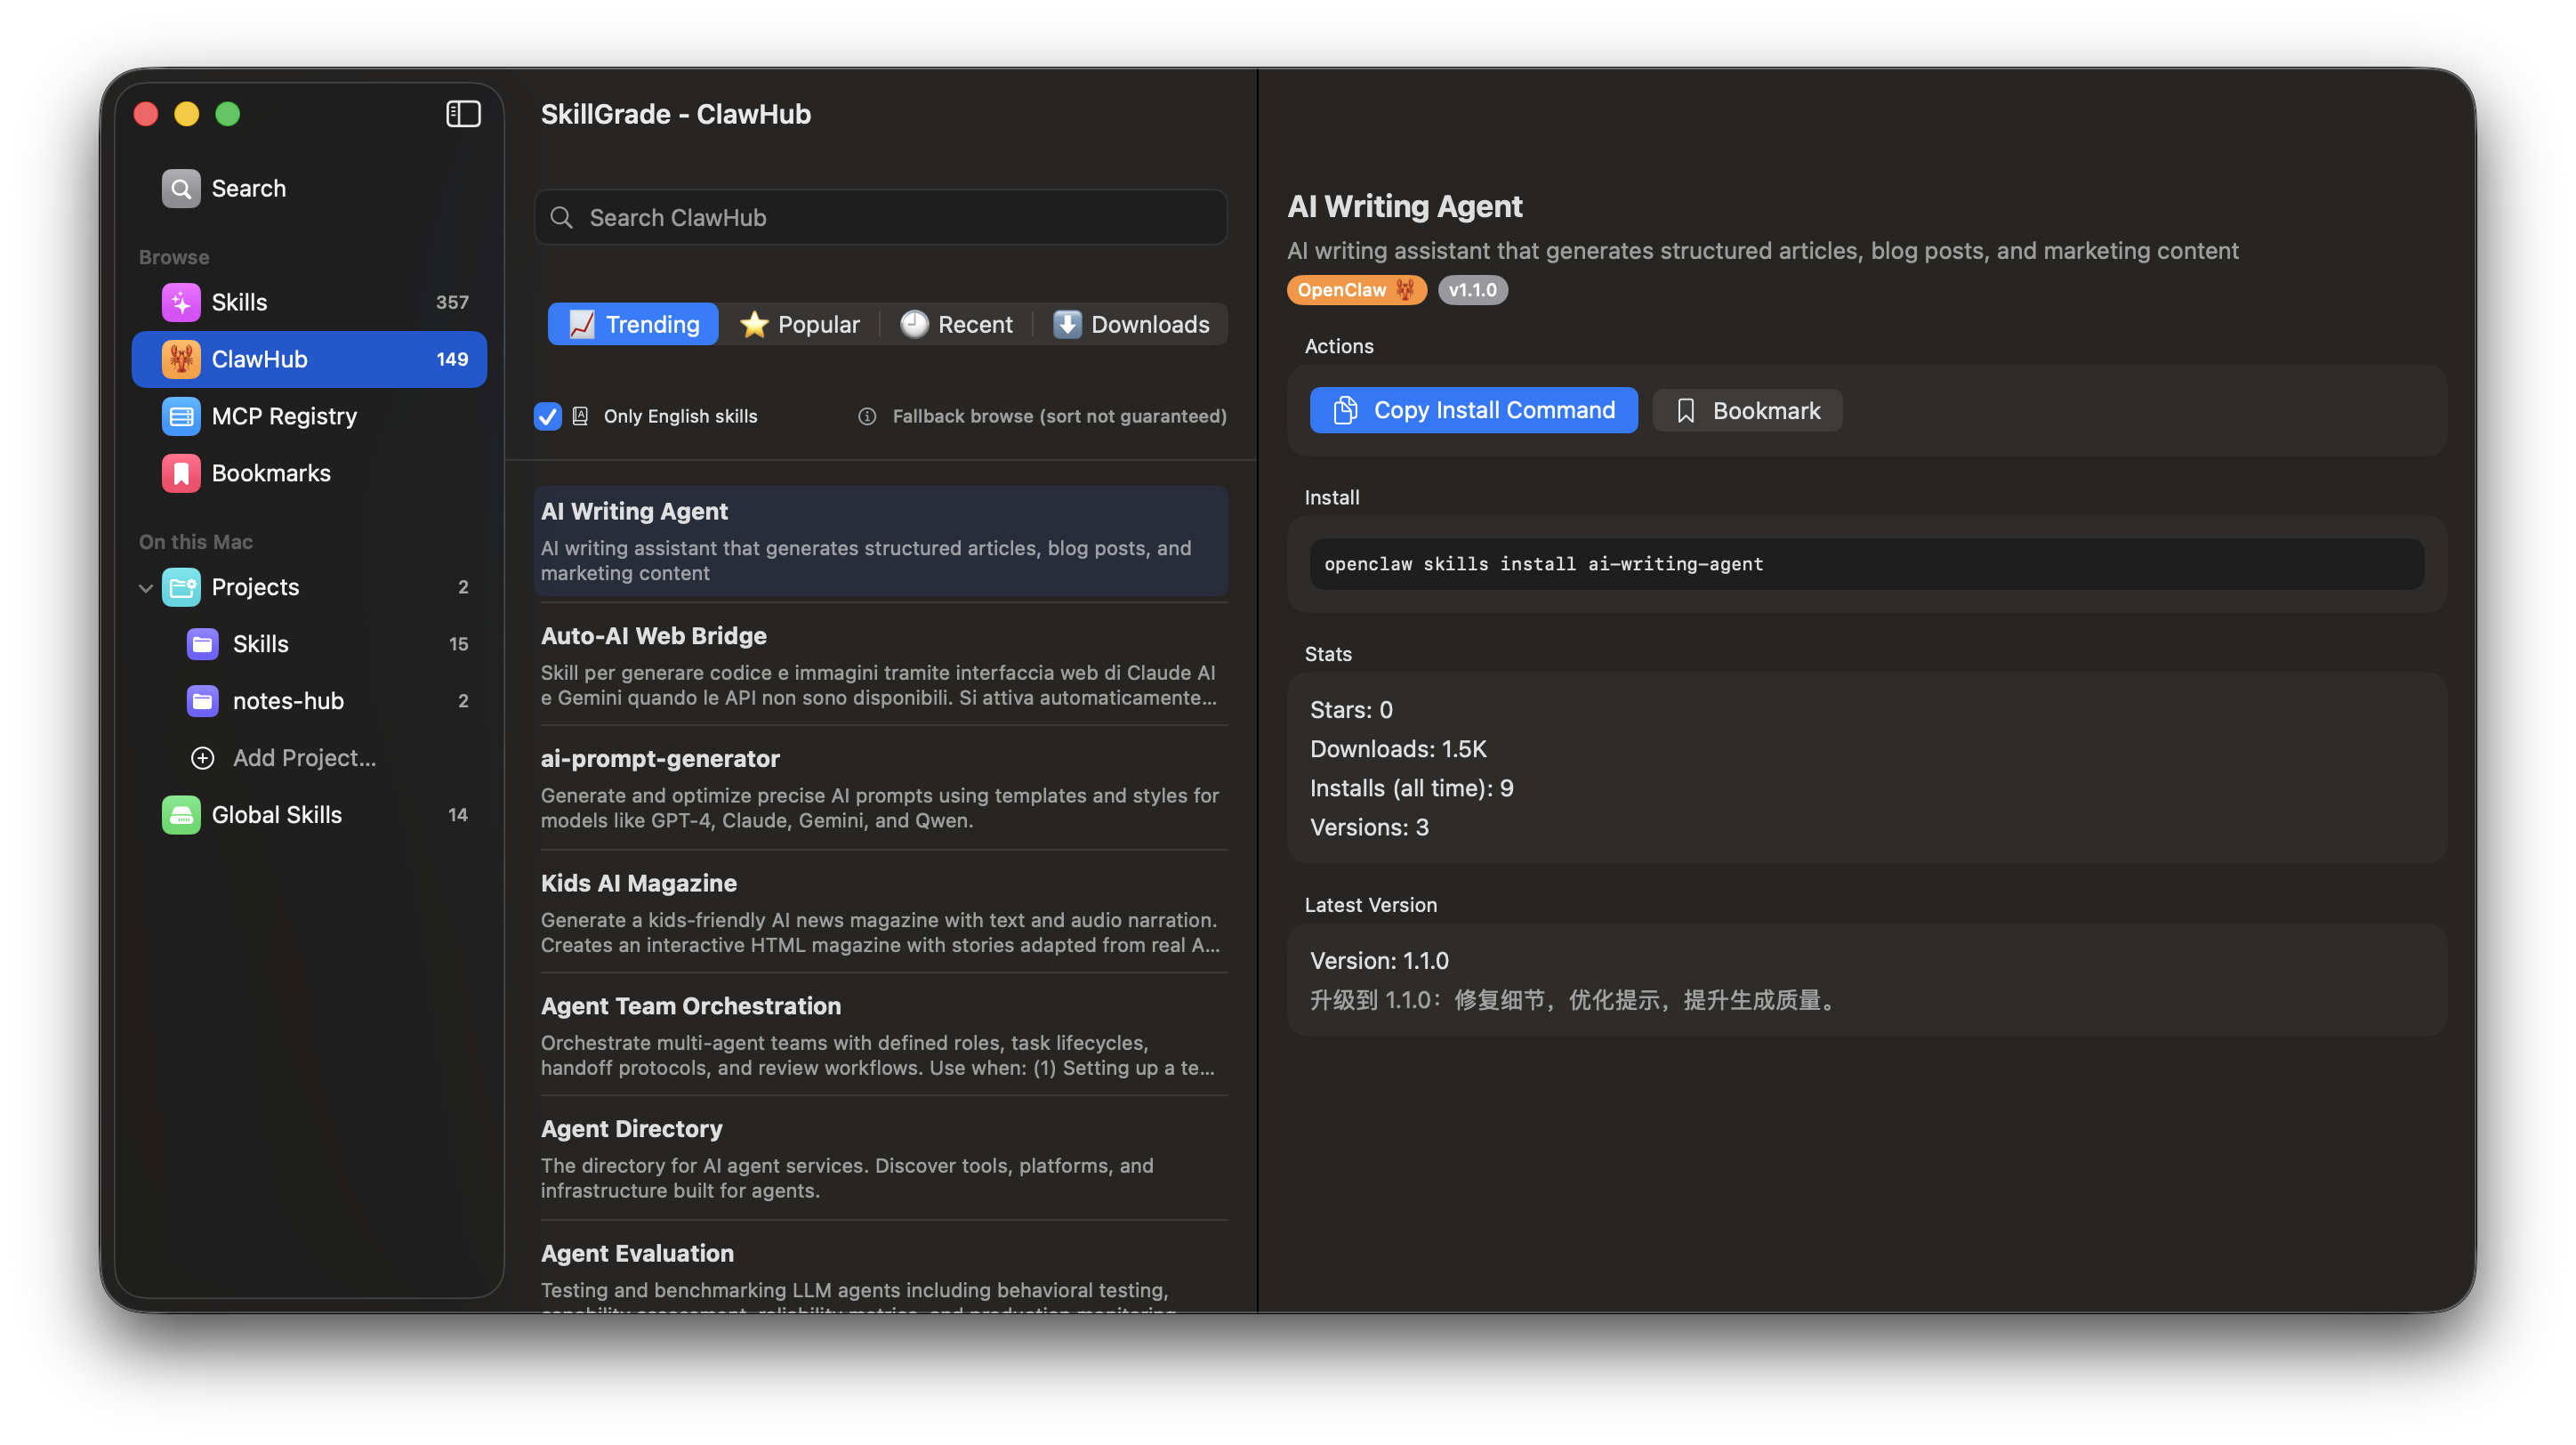Screen dimensions: 2576x1445
Task: Click the openclaw skills install command text
Action: 1543,564
